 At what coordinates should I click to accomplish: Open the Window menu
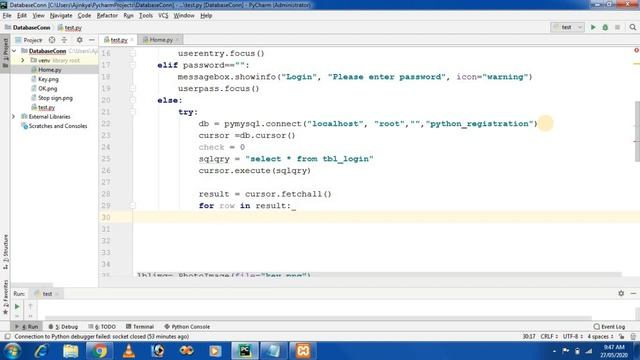click(x=184, y=16)
